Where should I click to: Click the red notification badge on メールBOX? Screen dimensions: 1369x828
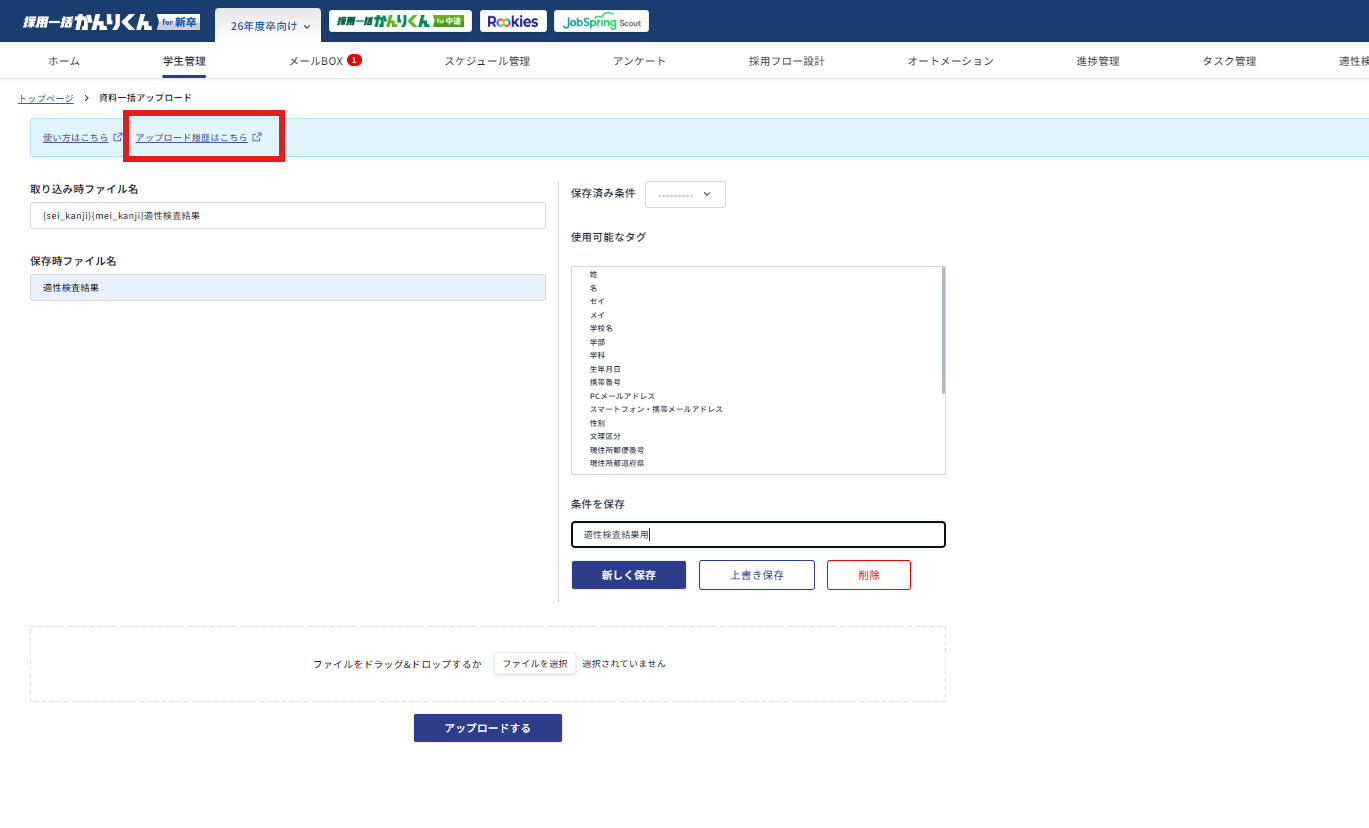tap(354, 60)
